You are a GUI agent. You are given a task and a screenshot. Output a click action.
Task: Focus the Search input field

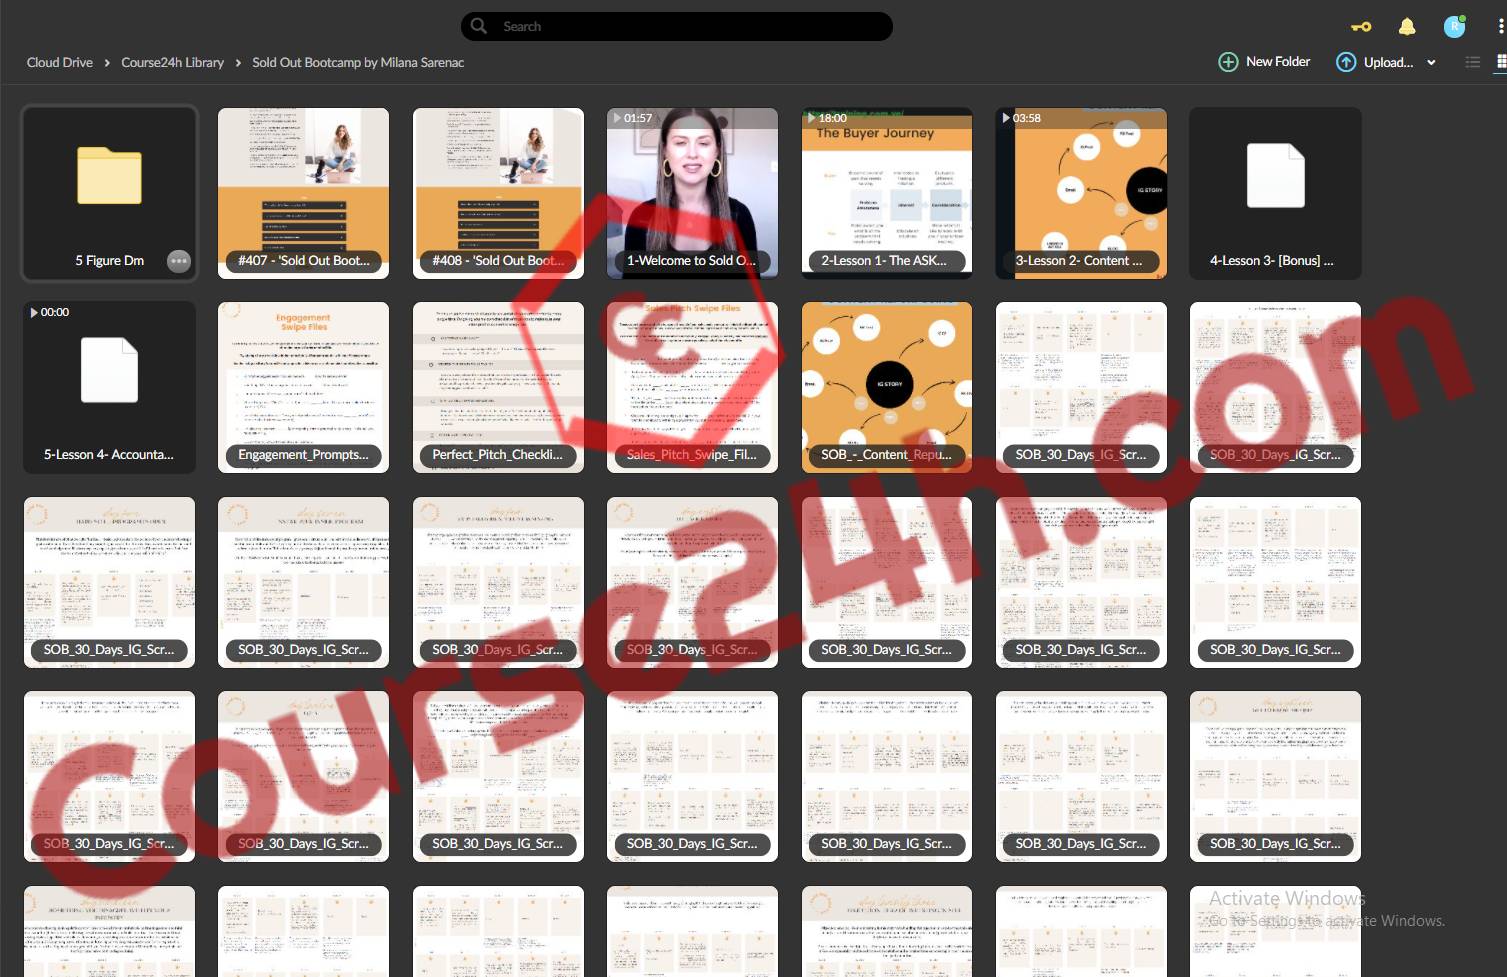(x=677, y=26)
